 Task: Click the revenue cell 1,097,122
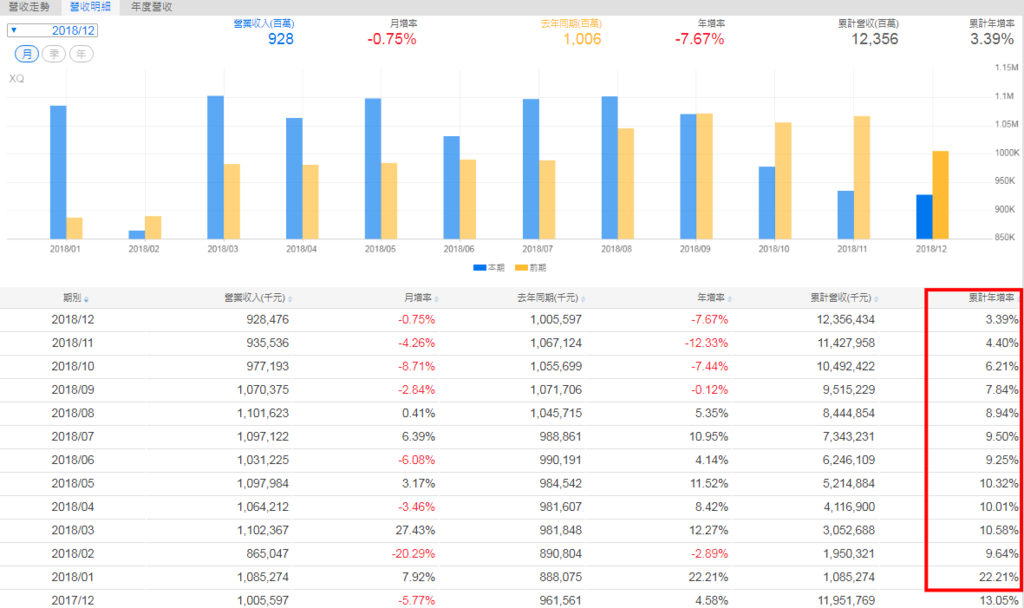pos(263,437)
